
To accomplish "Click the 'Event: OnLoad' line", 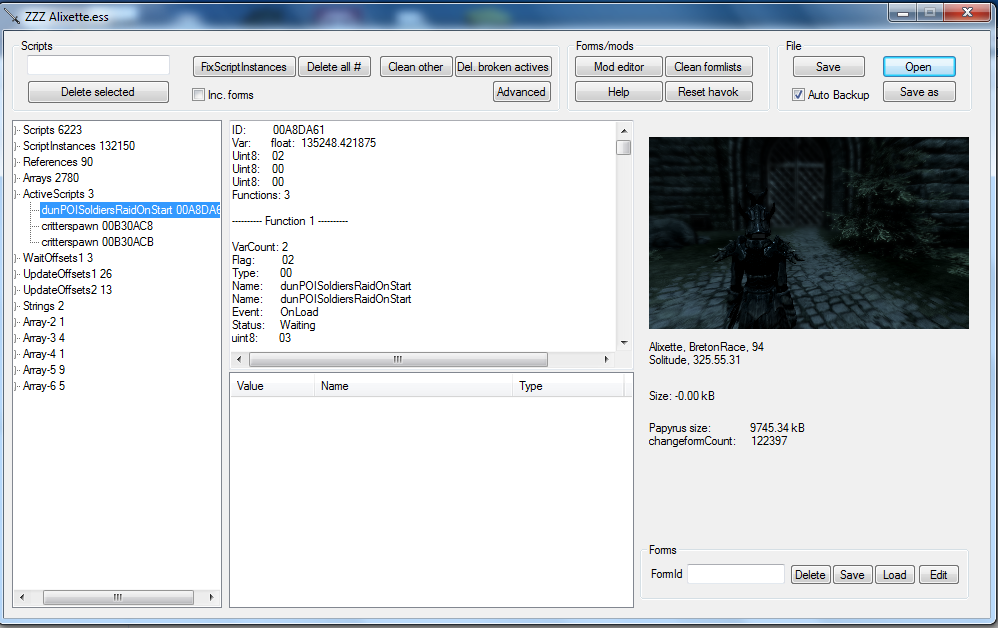I will click(x=275, y=312).
